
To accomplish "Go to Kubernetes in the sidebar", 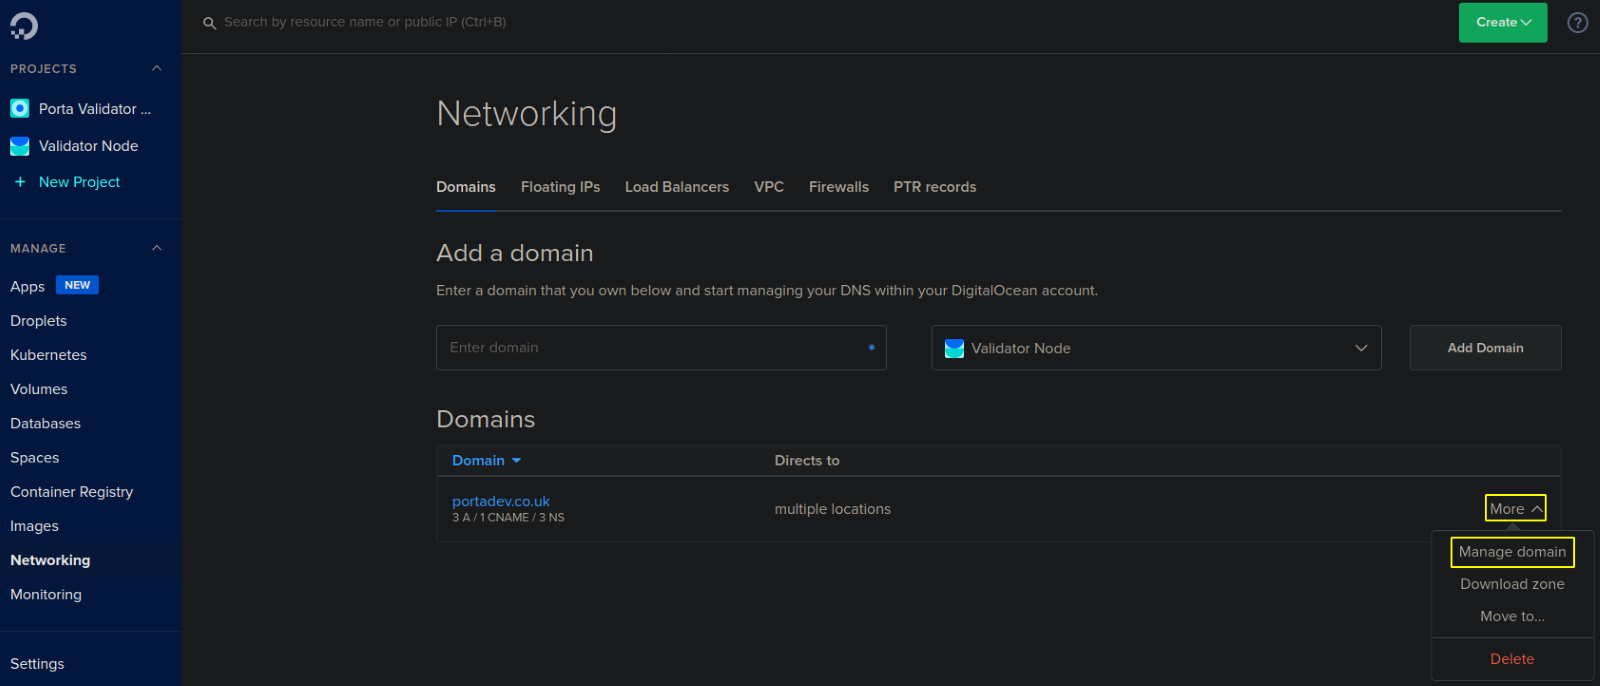I will [x=48, y=355].
